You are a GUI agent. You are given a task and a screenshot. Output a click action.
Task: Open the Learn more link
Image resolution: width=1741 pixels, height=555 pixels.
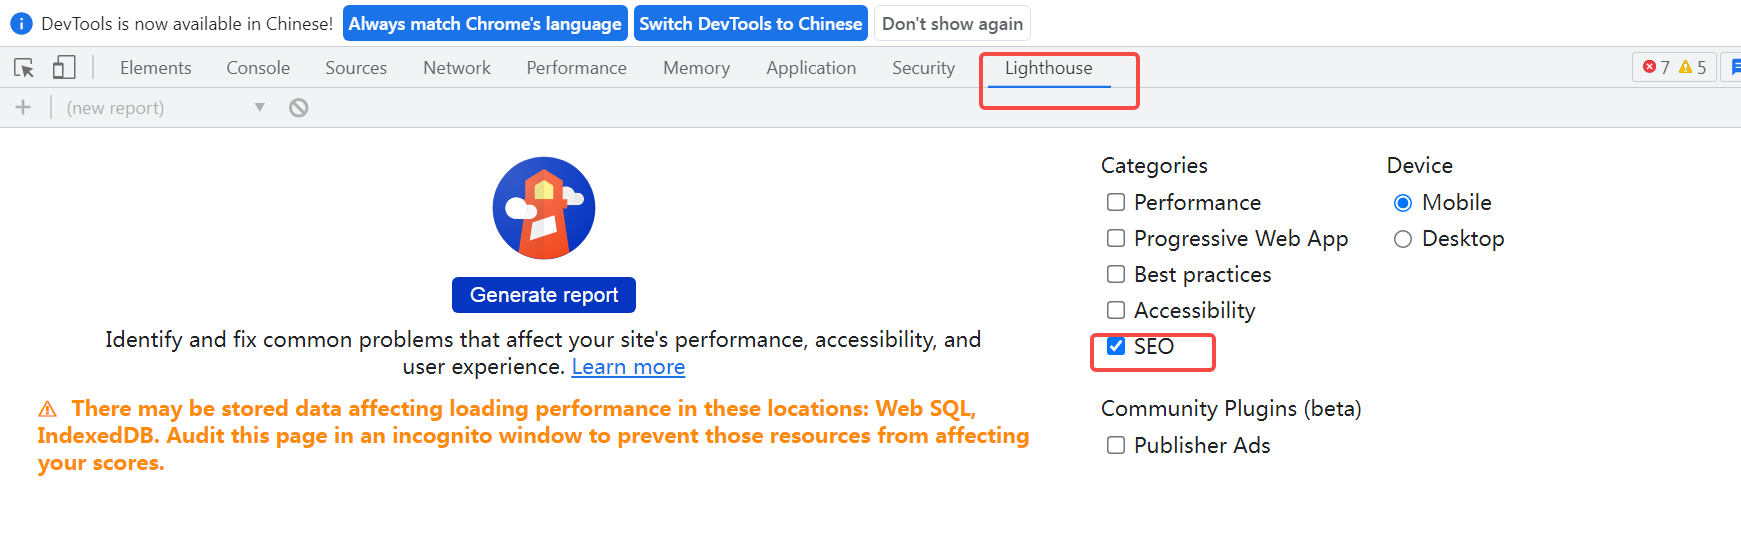coord(628,367)
